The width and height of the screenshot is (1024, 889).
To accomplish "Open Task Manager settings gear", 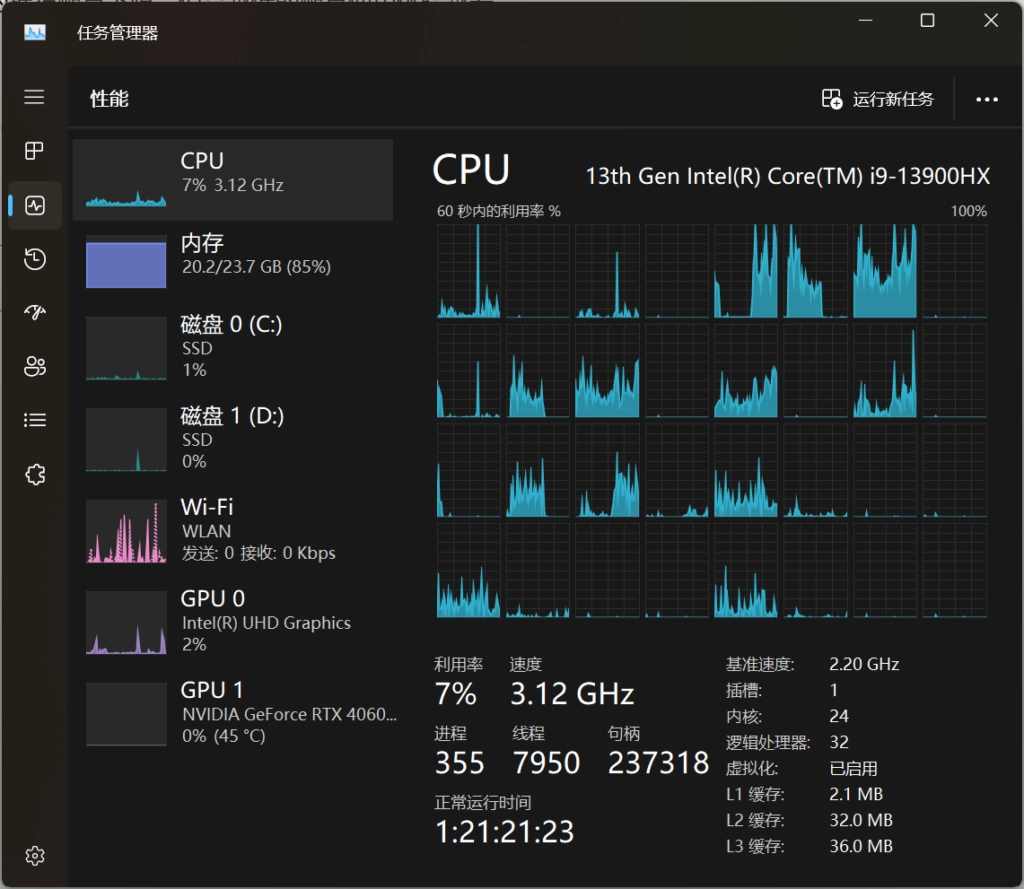I will [x=35, y=856].
